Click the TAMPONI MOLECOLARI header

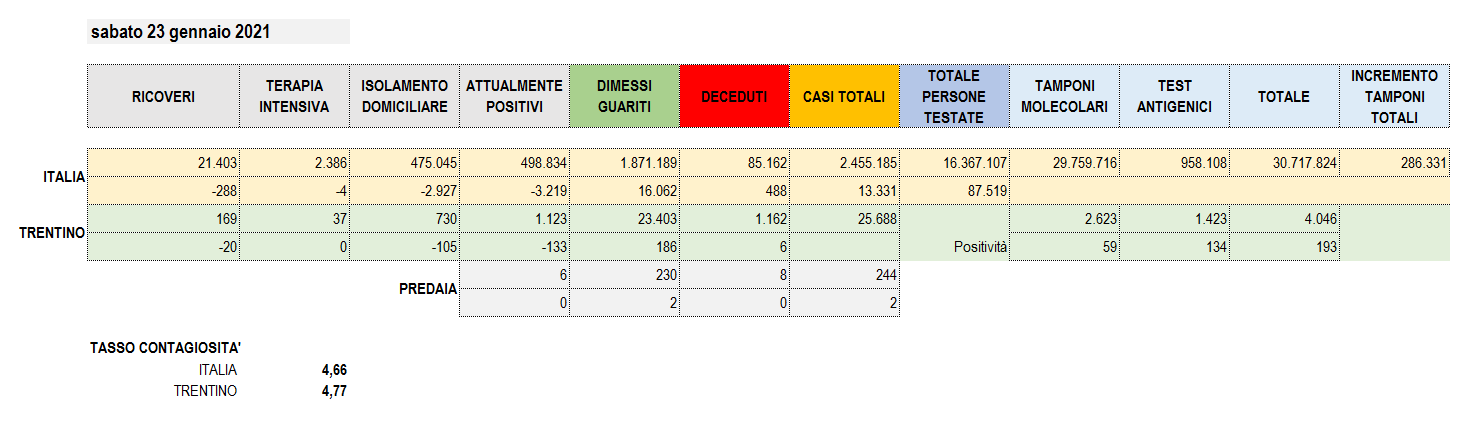1064,97
